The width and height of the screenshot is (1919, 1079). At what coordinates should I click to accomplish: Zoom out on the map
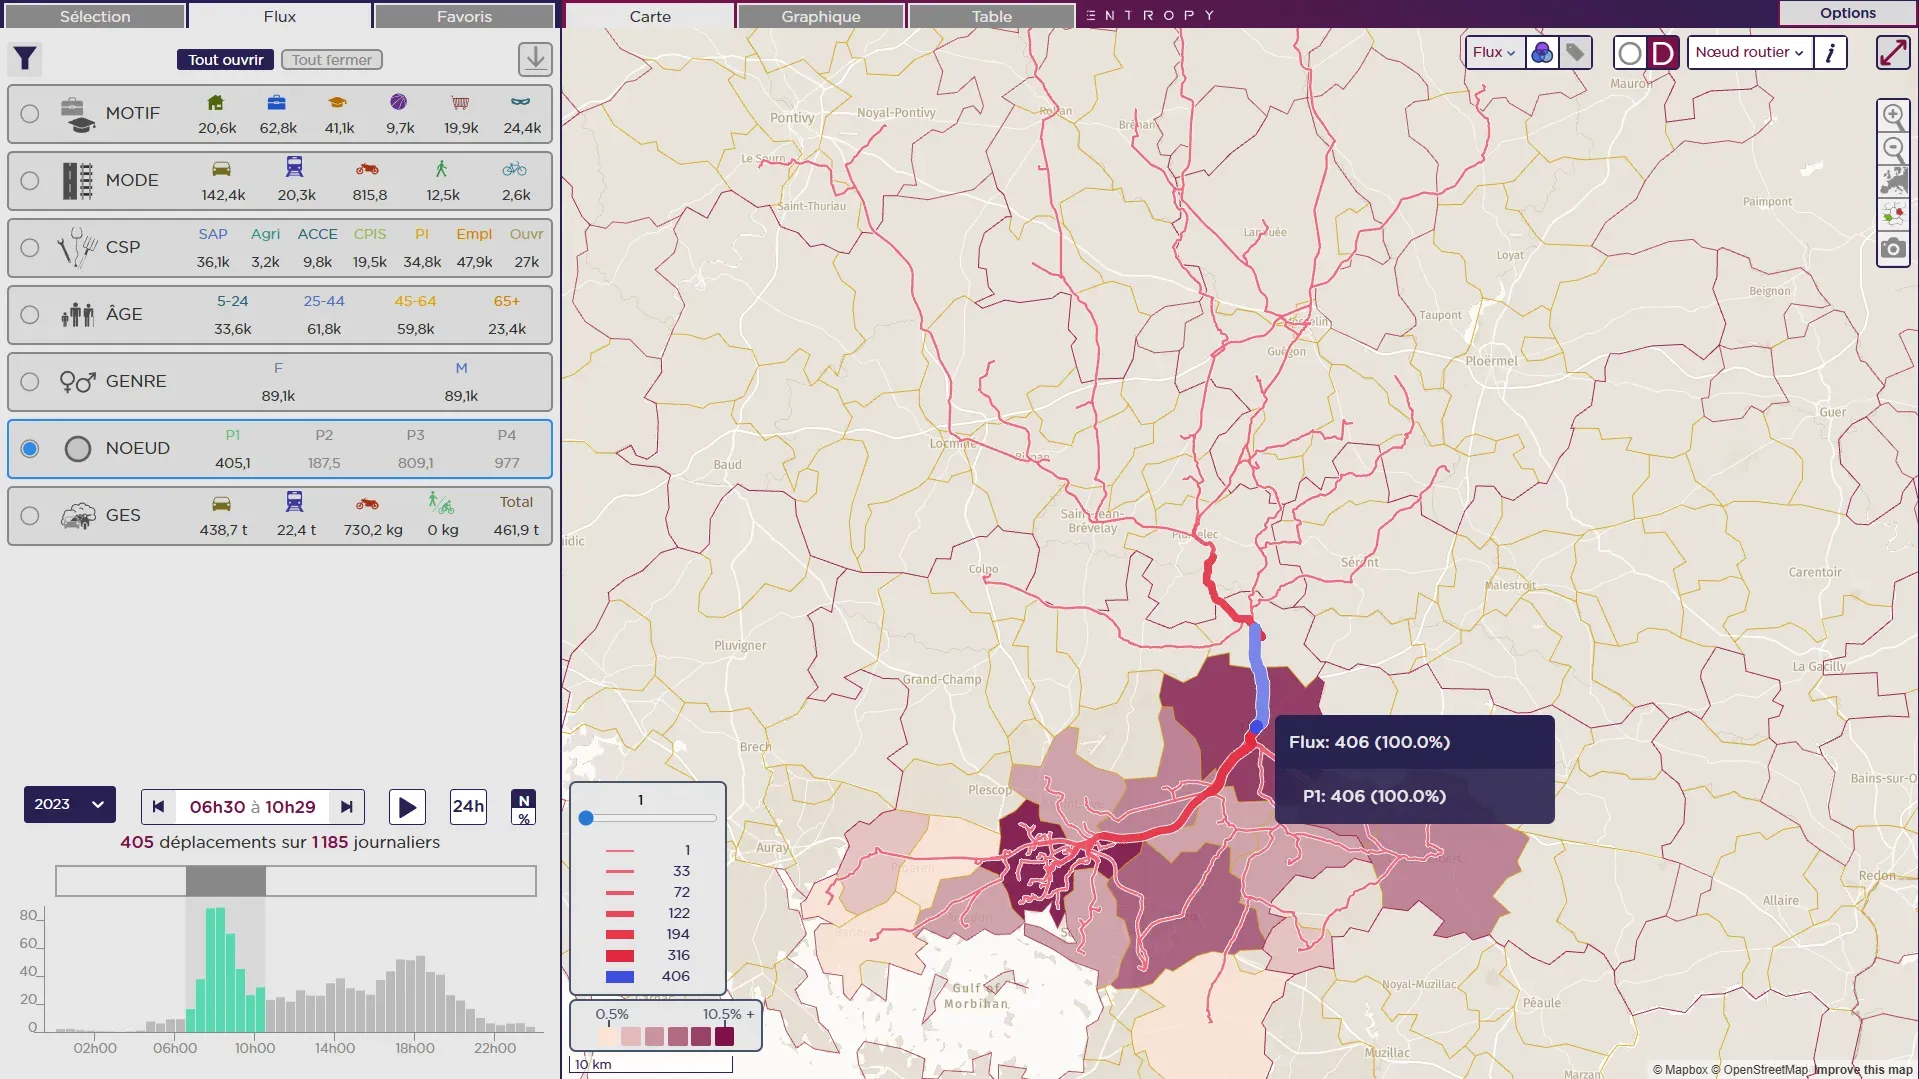coord(1893,149)
